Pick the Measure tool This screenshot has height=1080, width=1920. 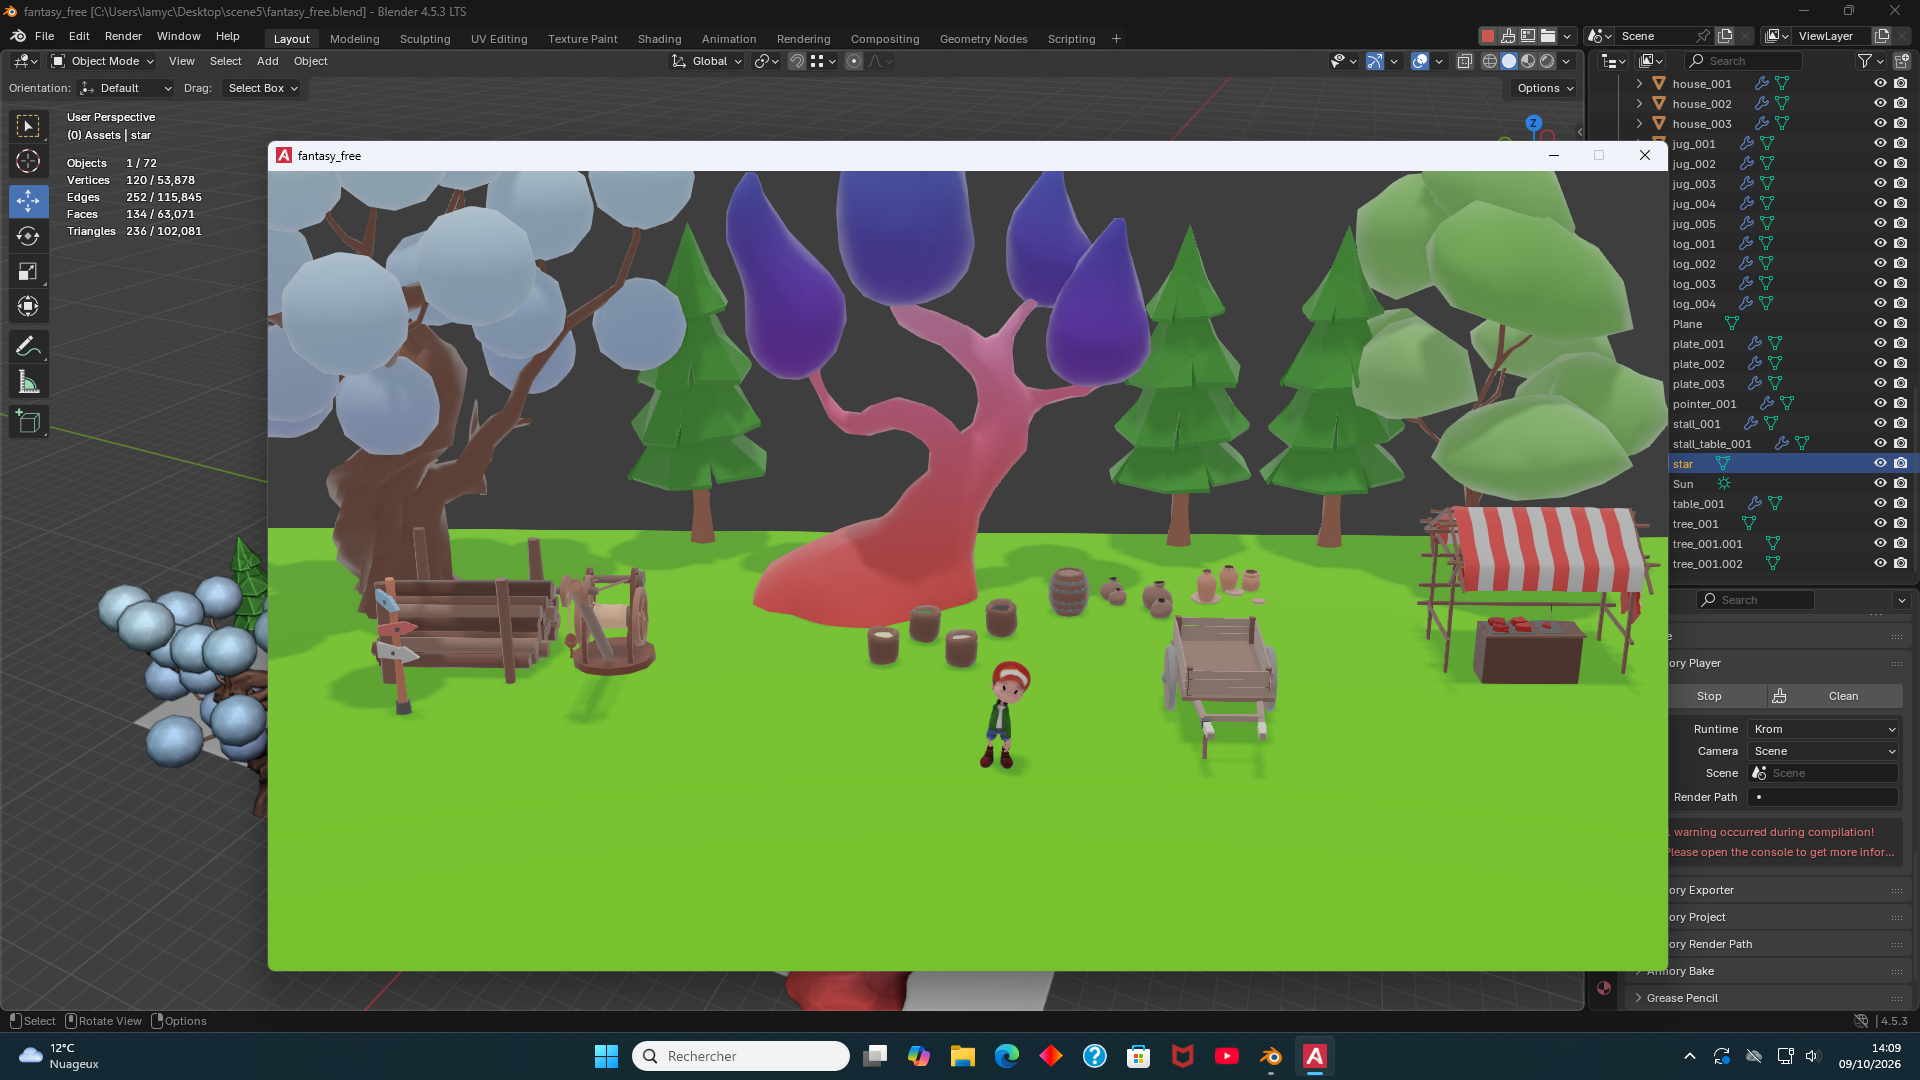[28, 382]
